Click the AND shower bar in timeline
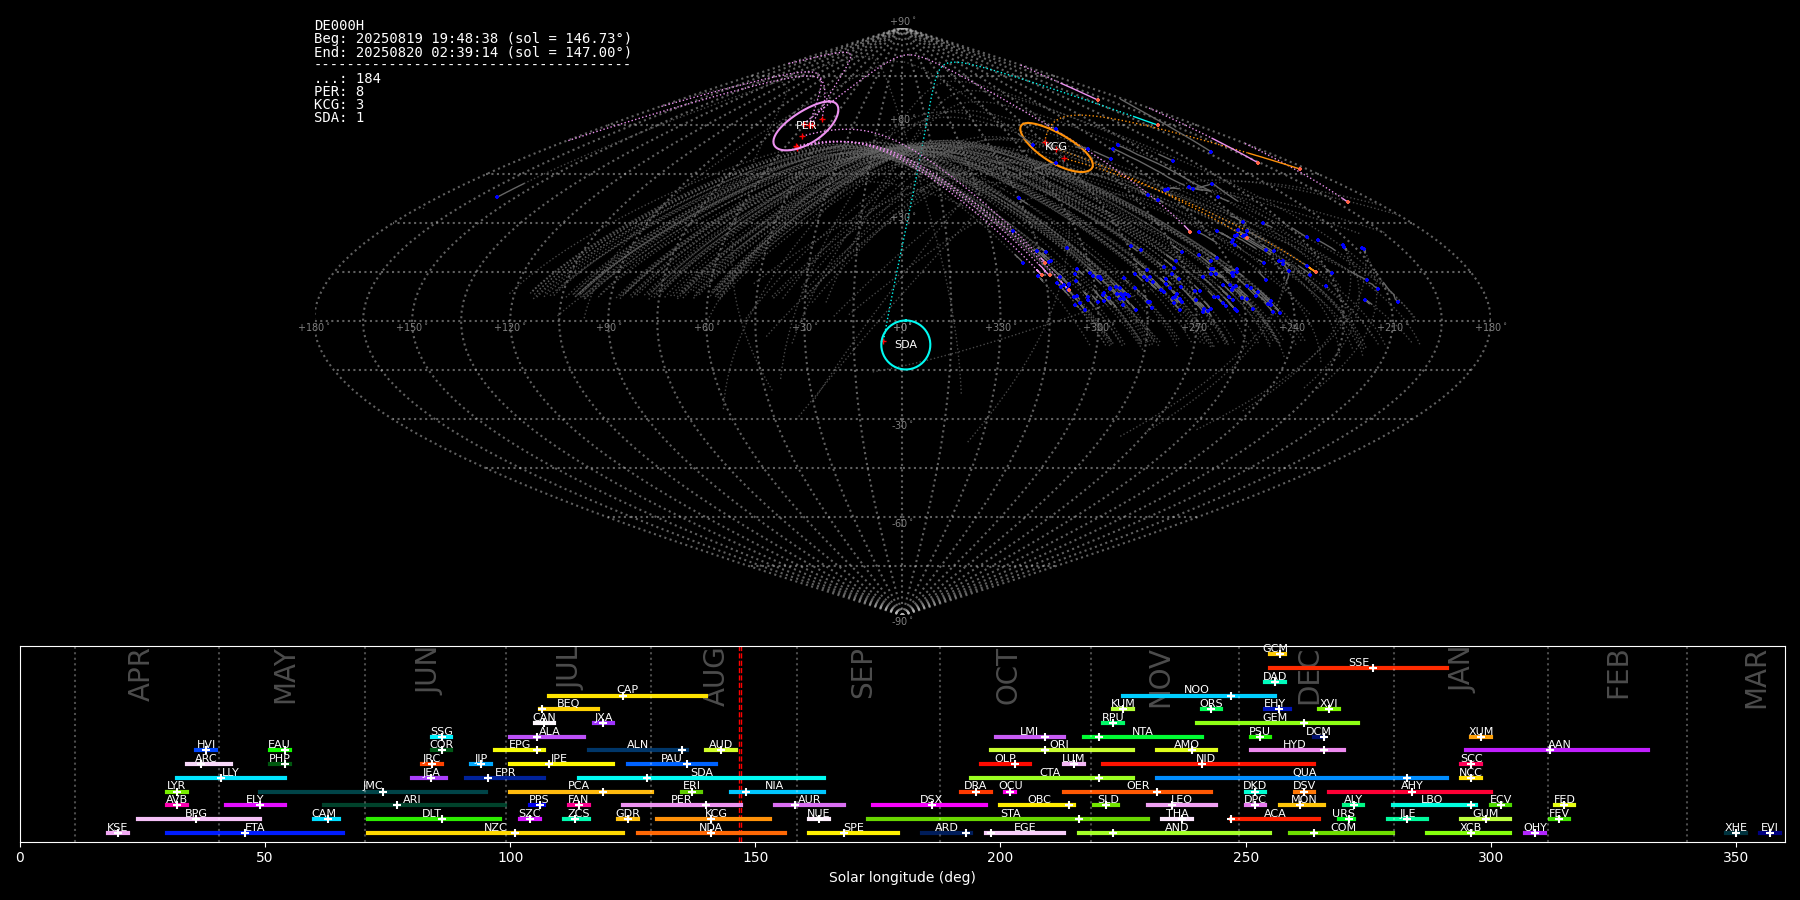Viewport: 1800px width, 900px height. click(1174, 833)
